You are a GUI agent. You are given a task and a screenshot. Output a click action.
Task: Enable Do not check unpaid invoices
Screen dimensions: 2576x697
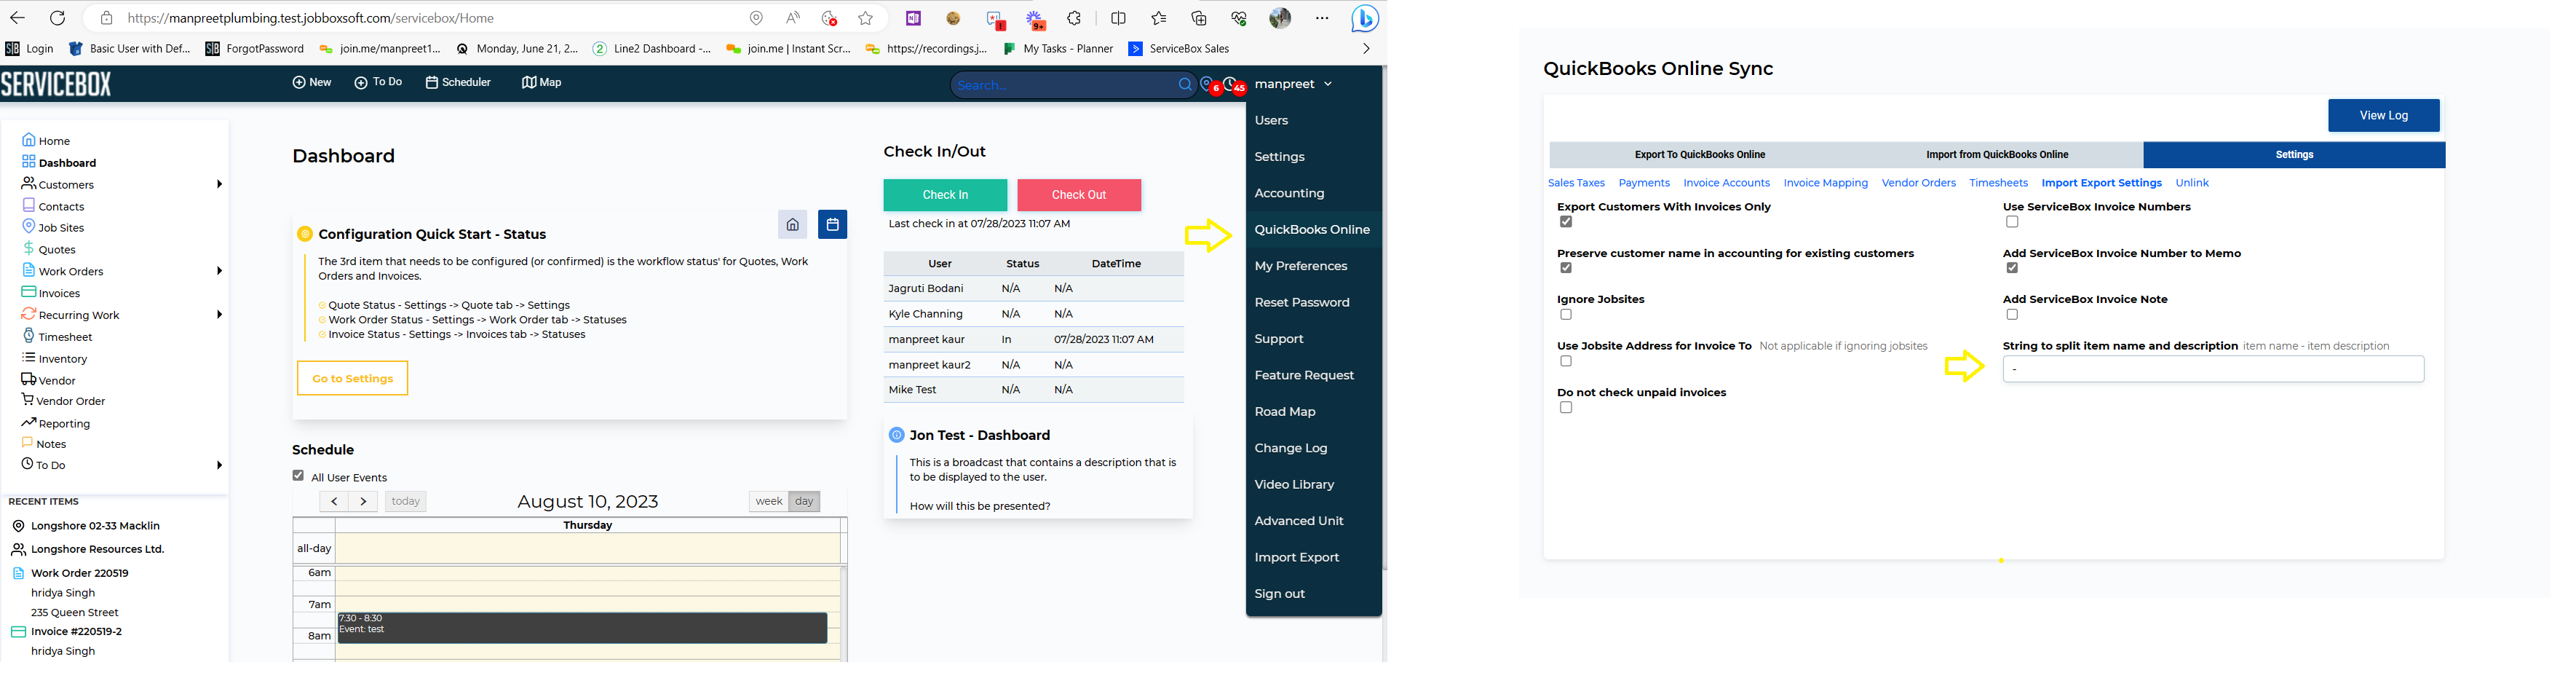point(1566,408)
